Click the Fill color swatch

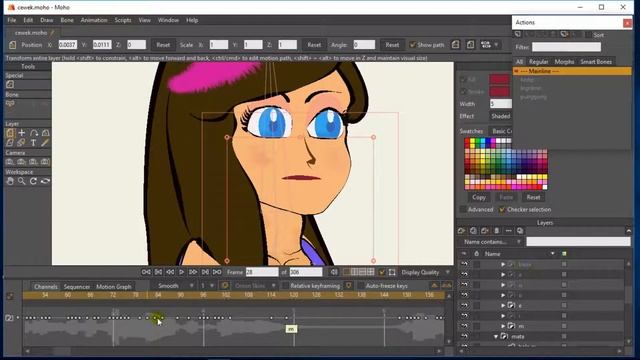[499, 80]
